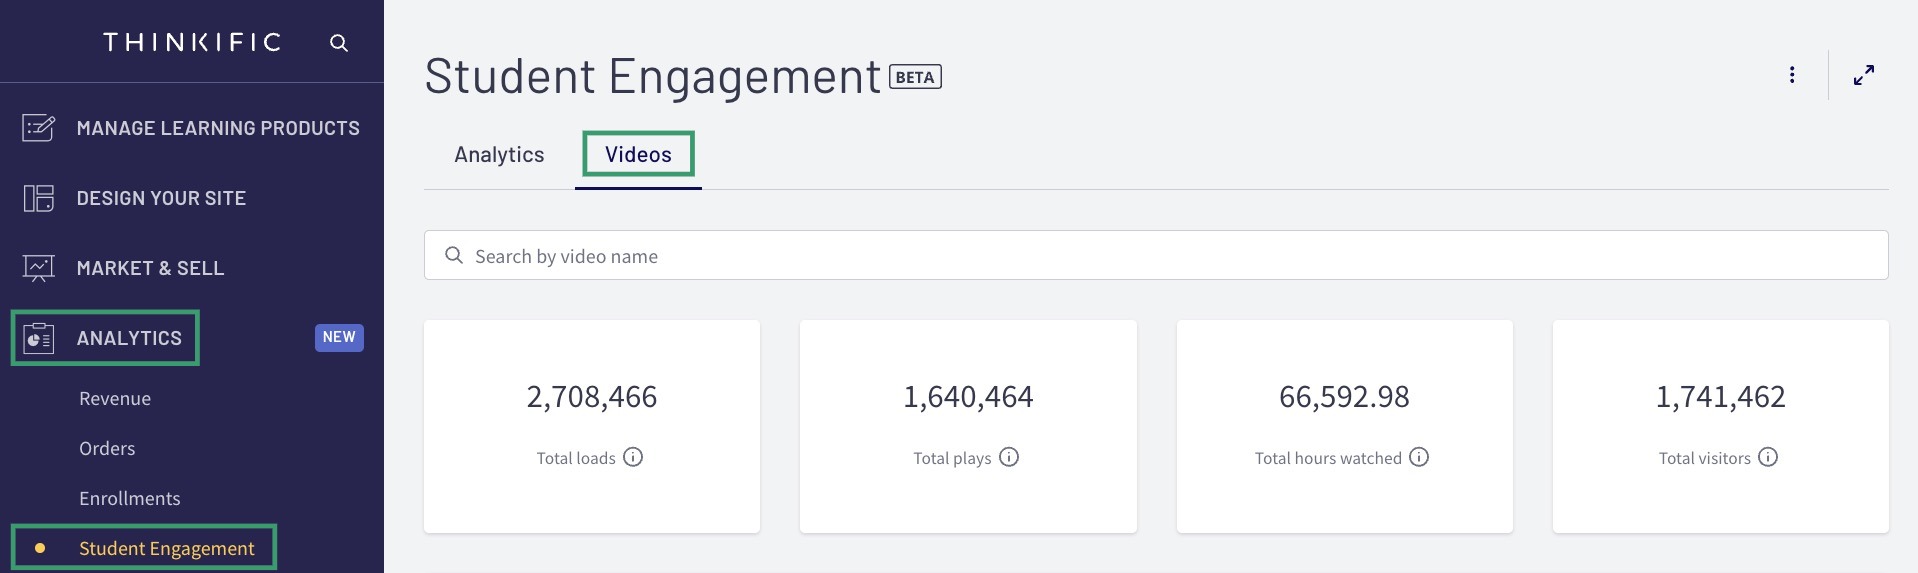Show info tooltip for Total visitors
The image size is (1918, 573).
pyautogui.click(x=1768, y=457)
